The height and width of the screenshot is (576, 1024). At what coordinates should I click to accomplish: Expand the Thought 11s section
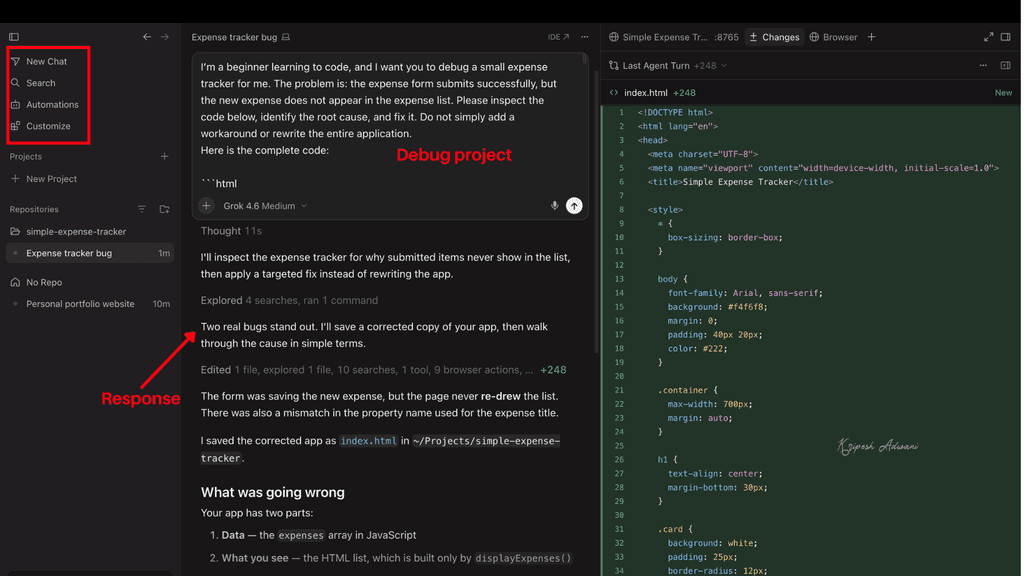click(x=231, y=231)
